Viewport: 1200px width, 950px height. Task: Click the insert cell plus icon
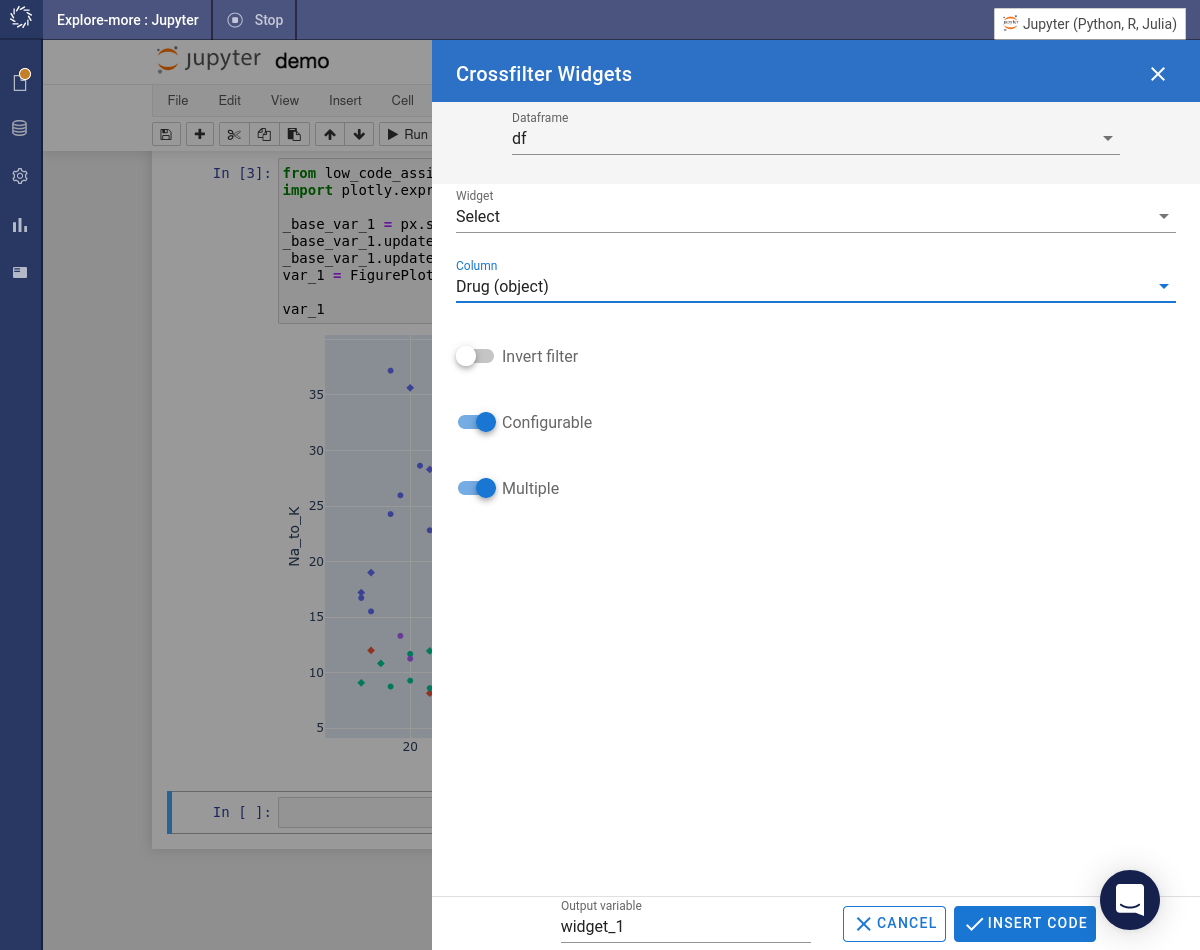click(200, 134)
